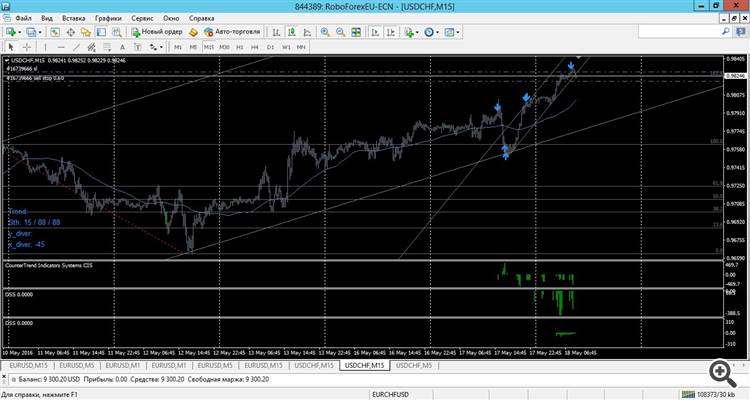Expand the arrows objects dropdown

pos(161,47)
